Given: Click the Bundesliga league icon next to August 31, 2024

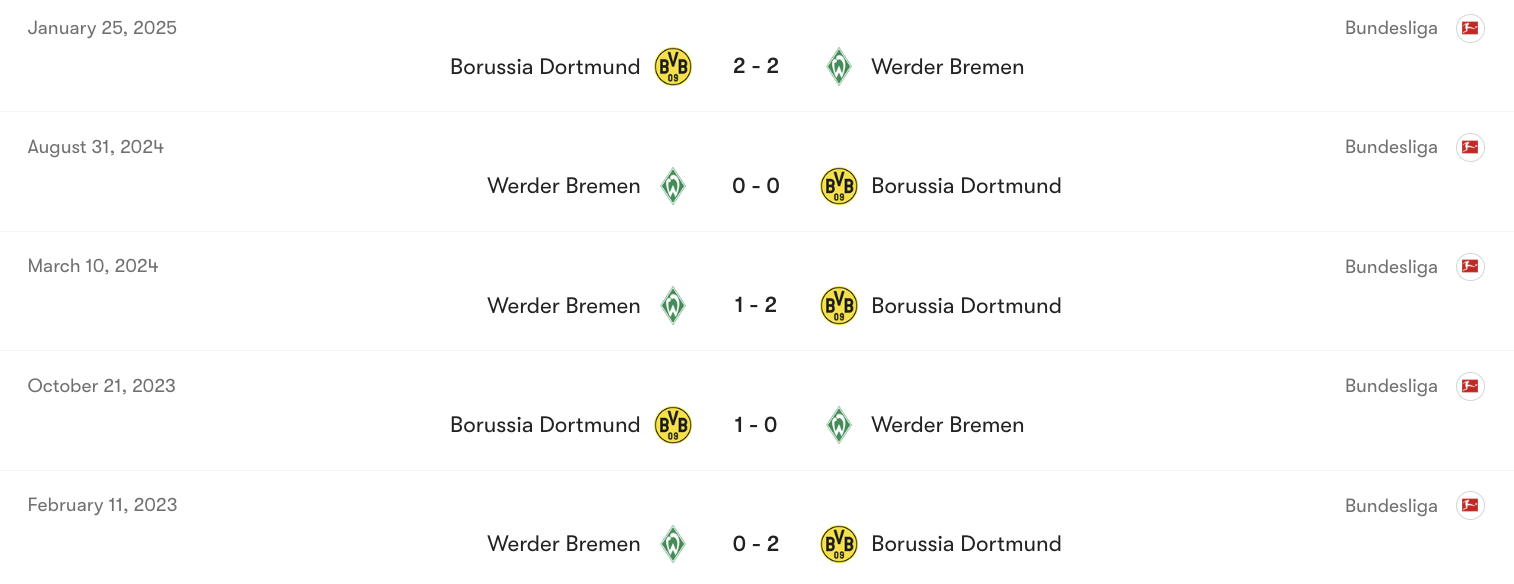Looking at the screenshot, I should point(1470,147).
